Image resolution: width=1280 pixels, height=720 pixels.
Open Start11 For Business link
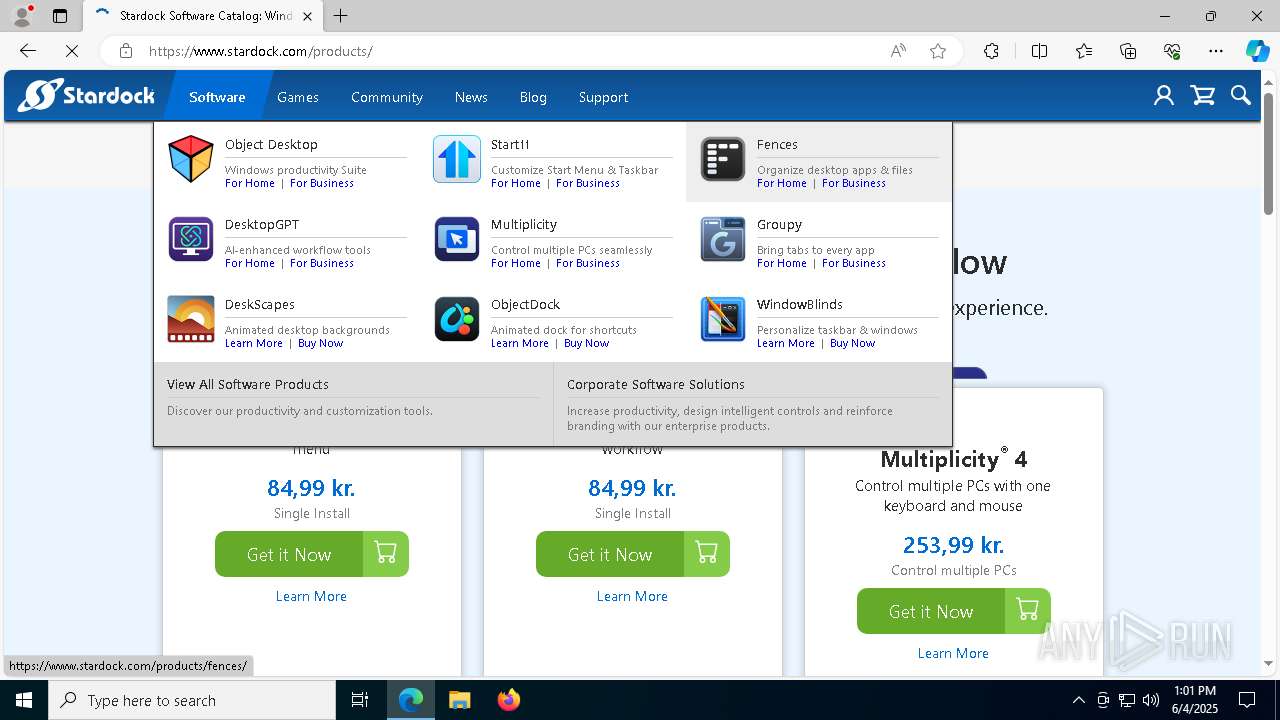588,183
